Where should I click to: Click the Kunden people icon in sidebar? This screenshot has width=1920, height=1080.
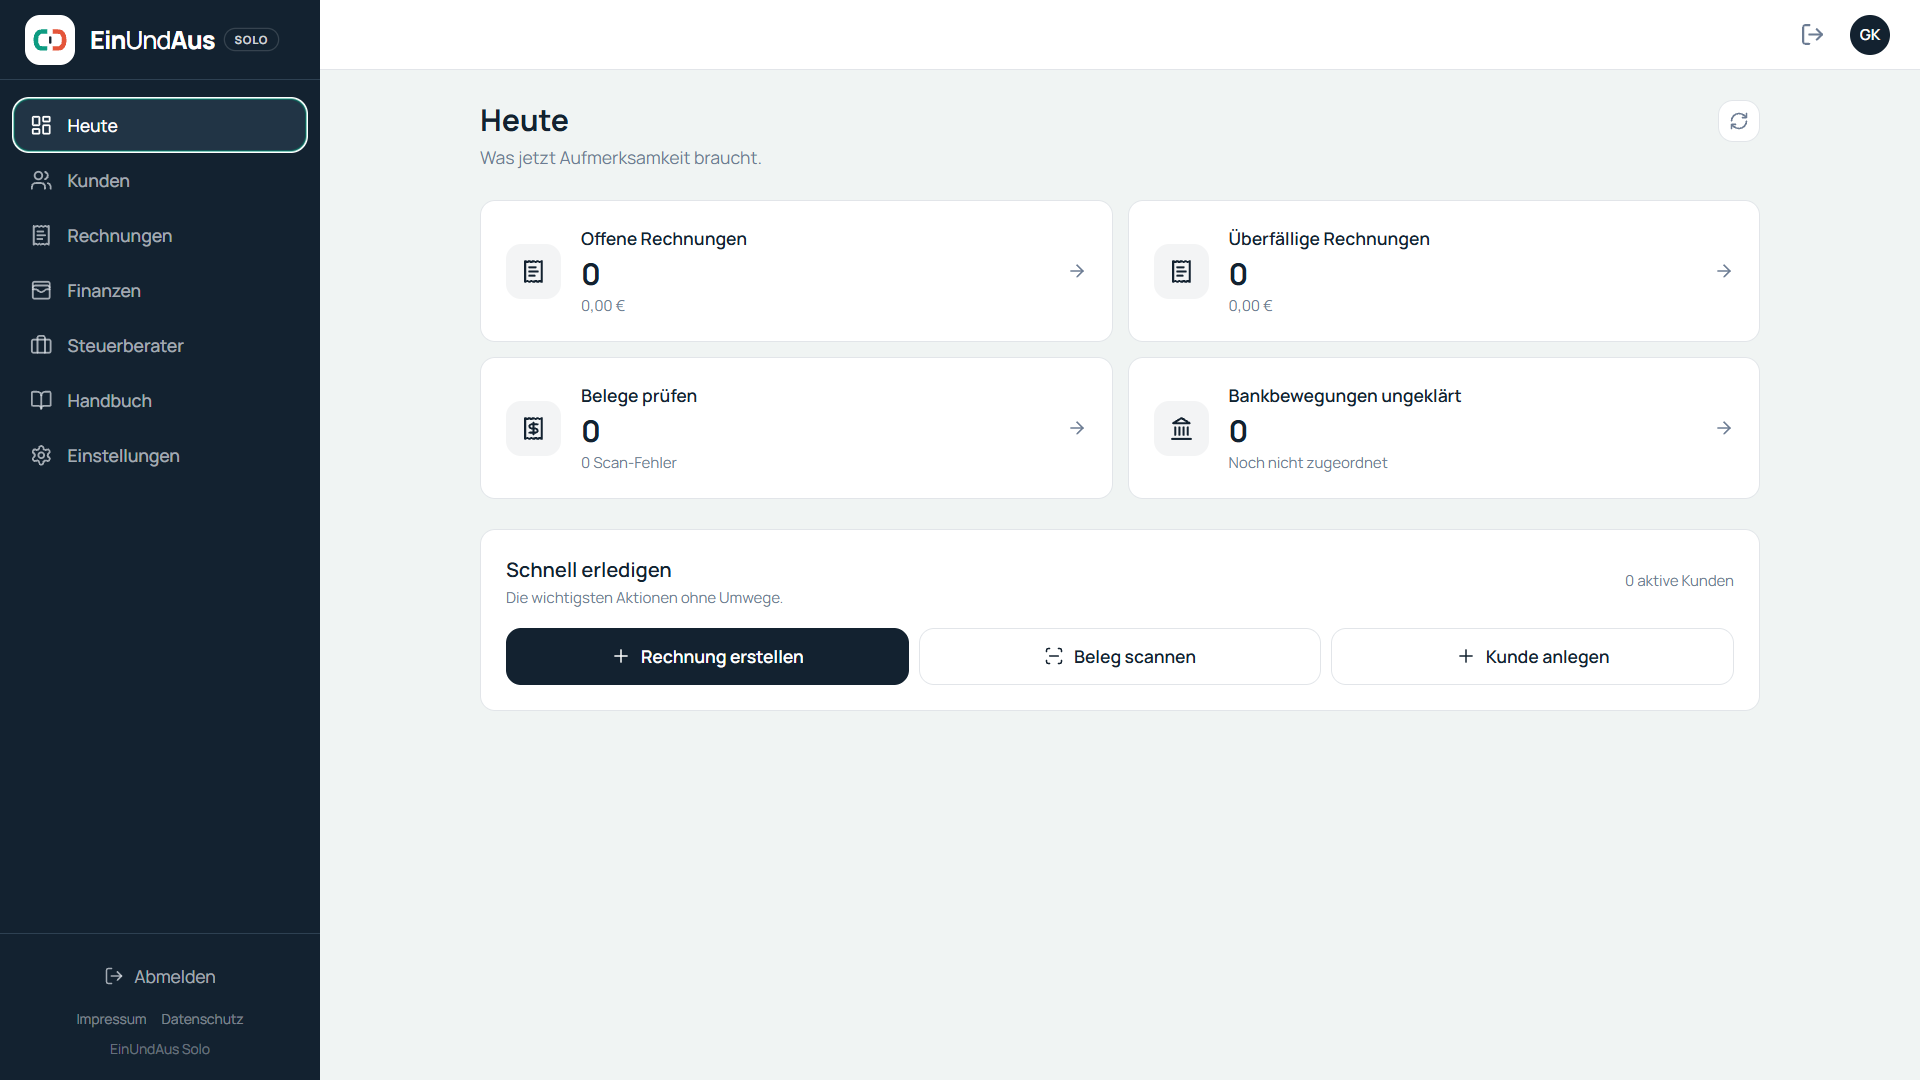coord(41,180)
